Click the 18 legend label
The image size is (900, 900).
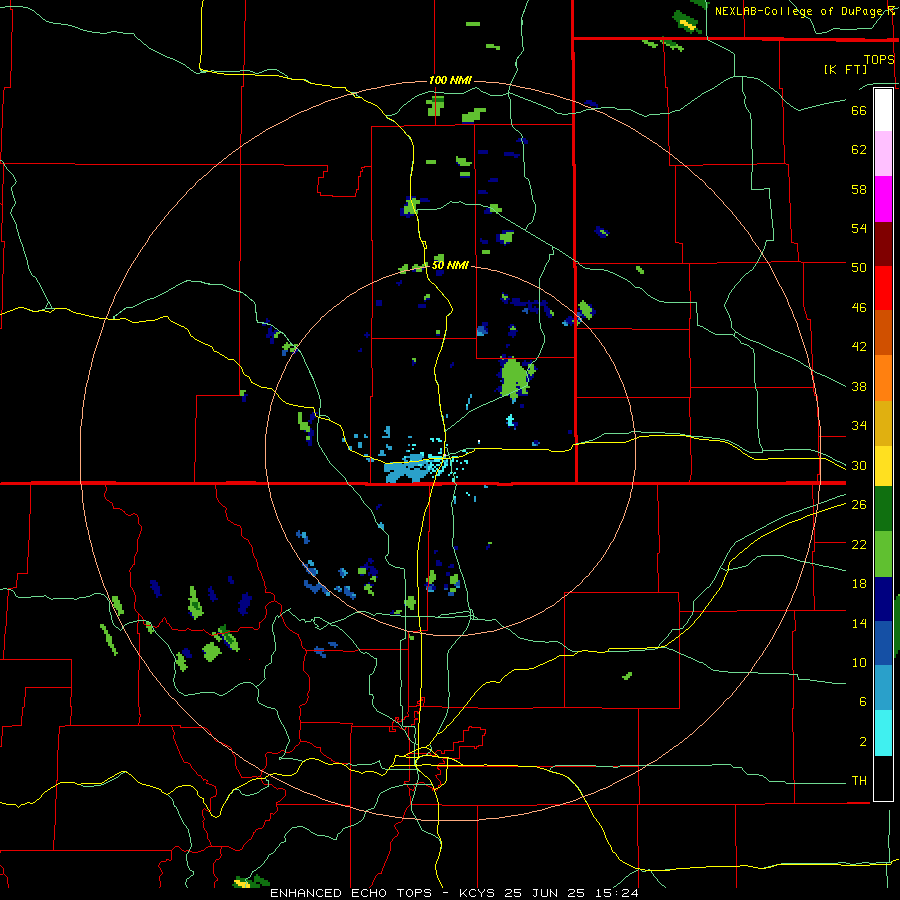pos(859,584)
